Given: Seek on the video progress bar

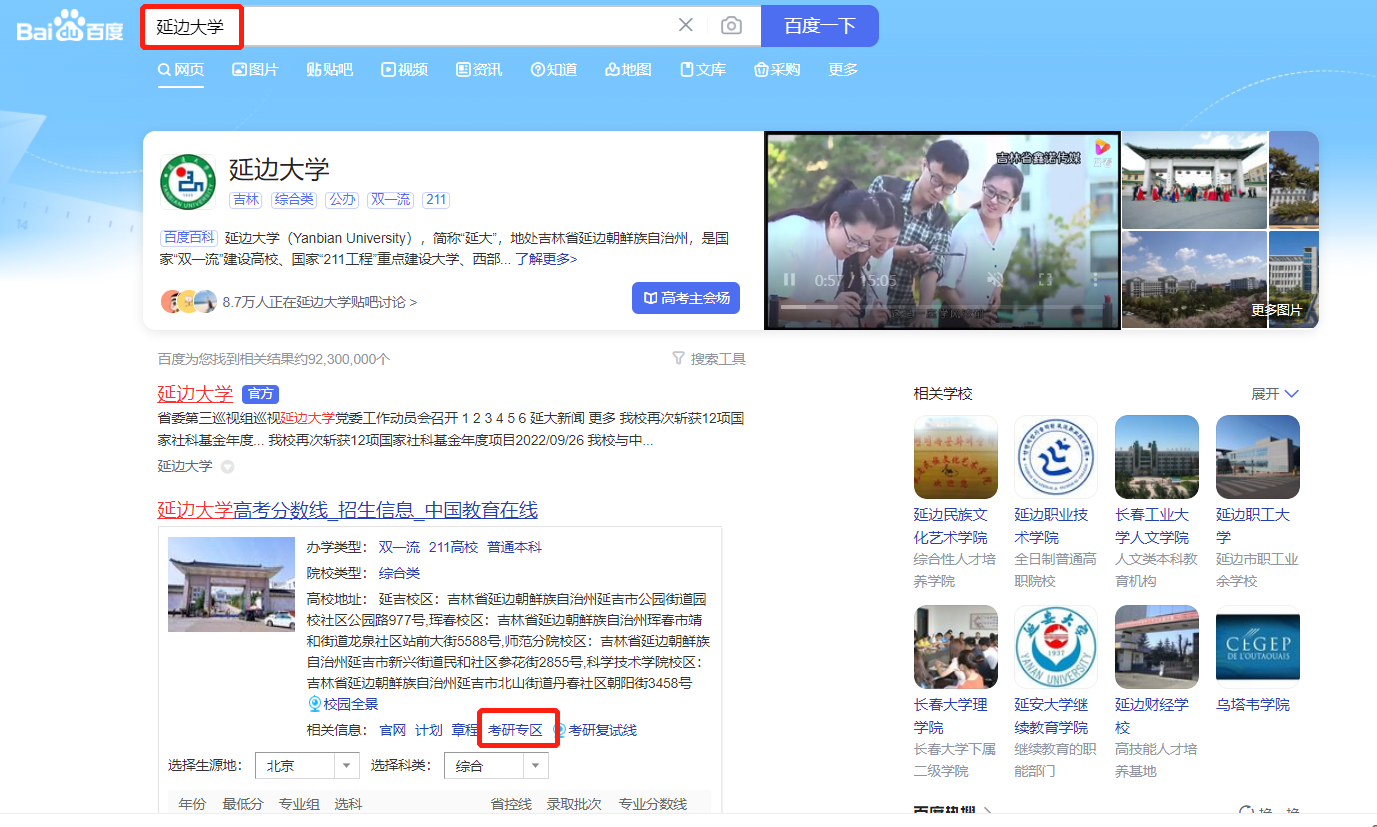Looking at the screenshot, I should coord(942,305).
